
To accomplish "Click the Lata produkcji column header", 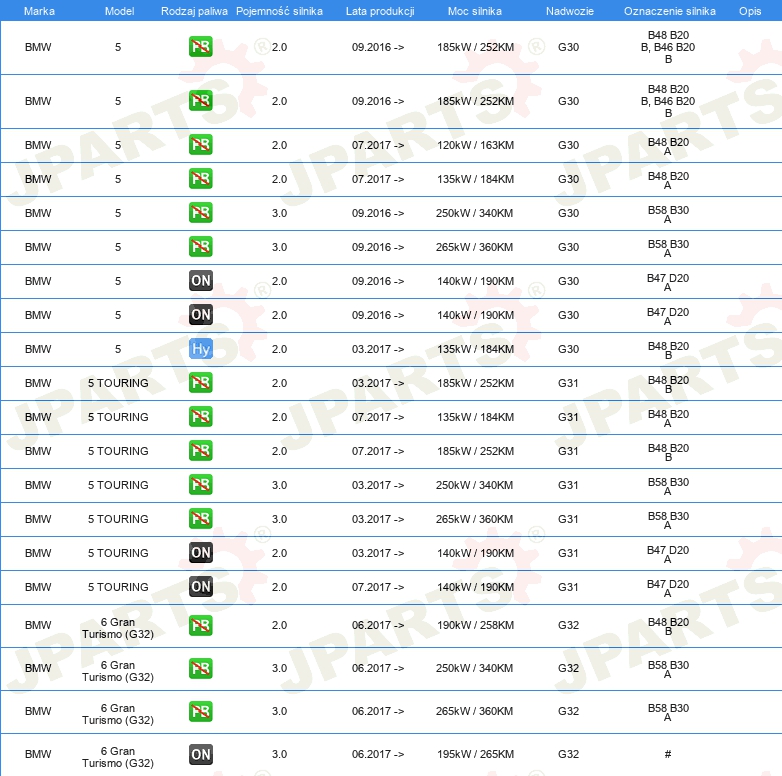I will (379, 10).
